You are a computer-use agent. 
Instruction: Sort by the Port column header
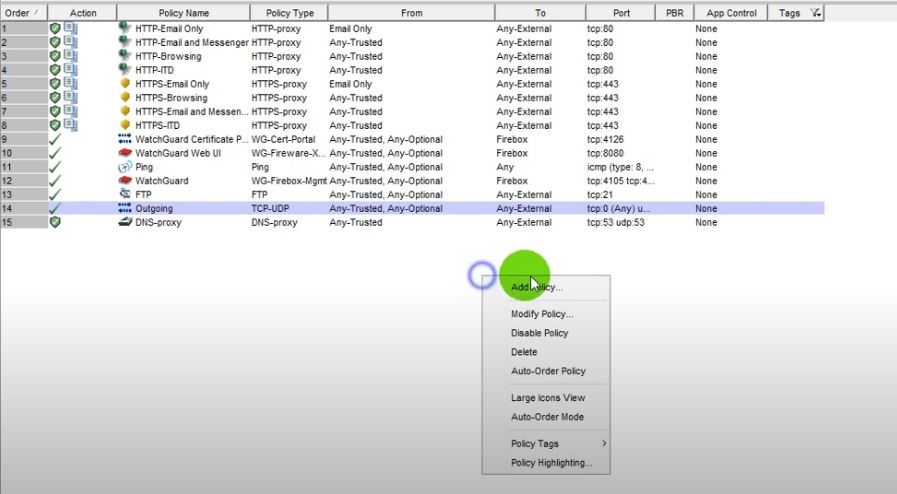pyautogui.click(x=621, y=13)
